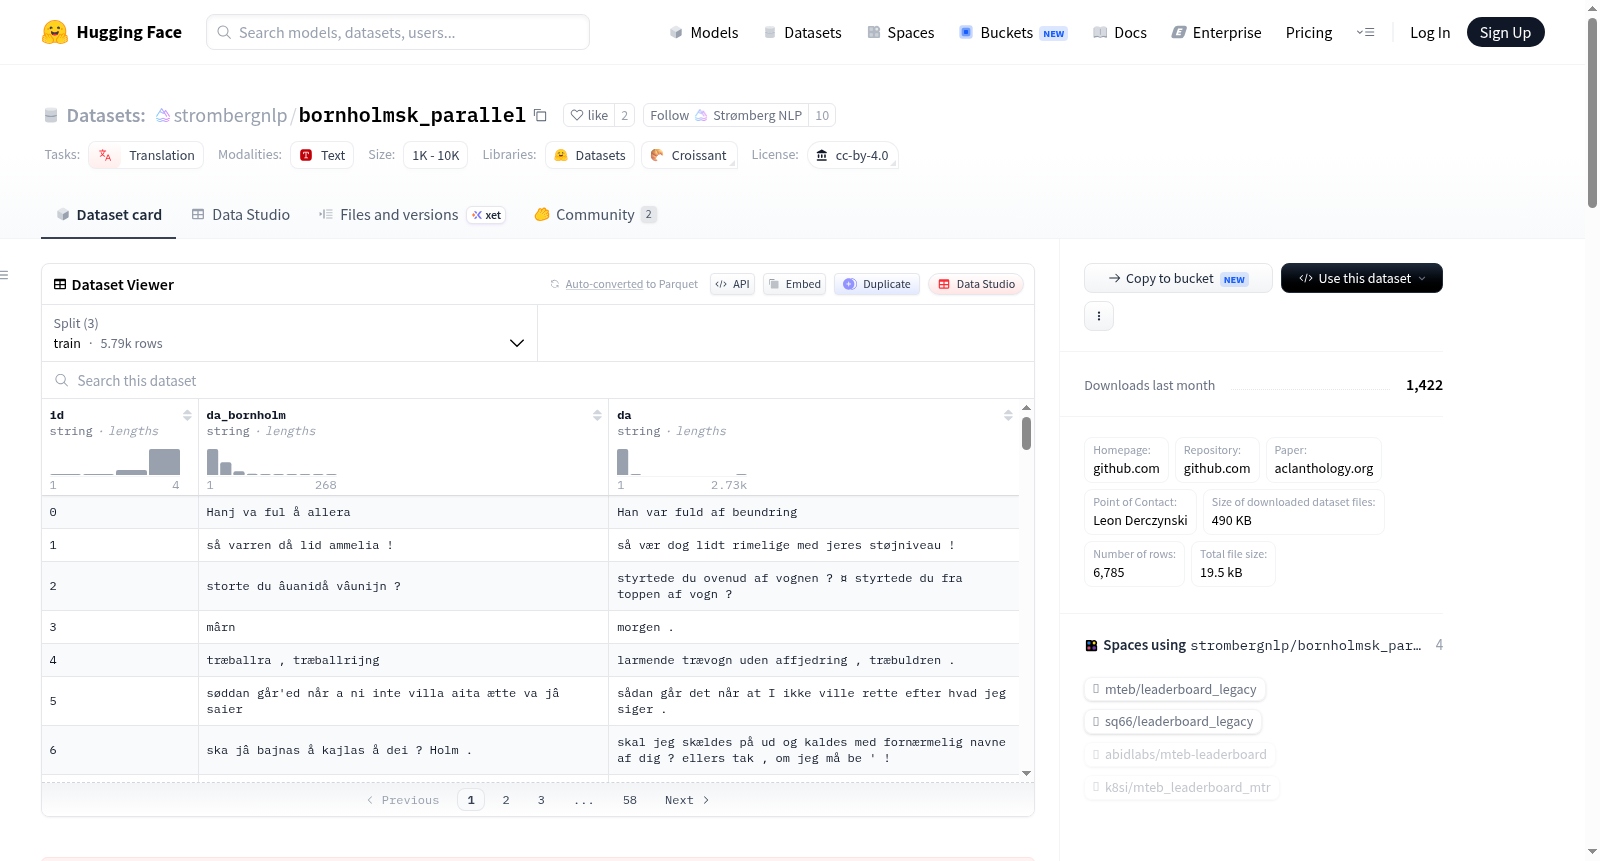The height and width of the screenshot is (861, 1600).
Task: Open Docs in top navigation
Action: 1120,32
